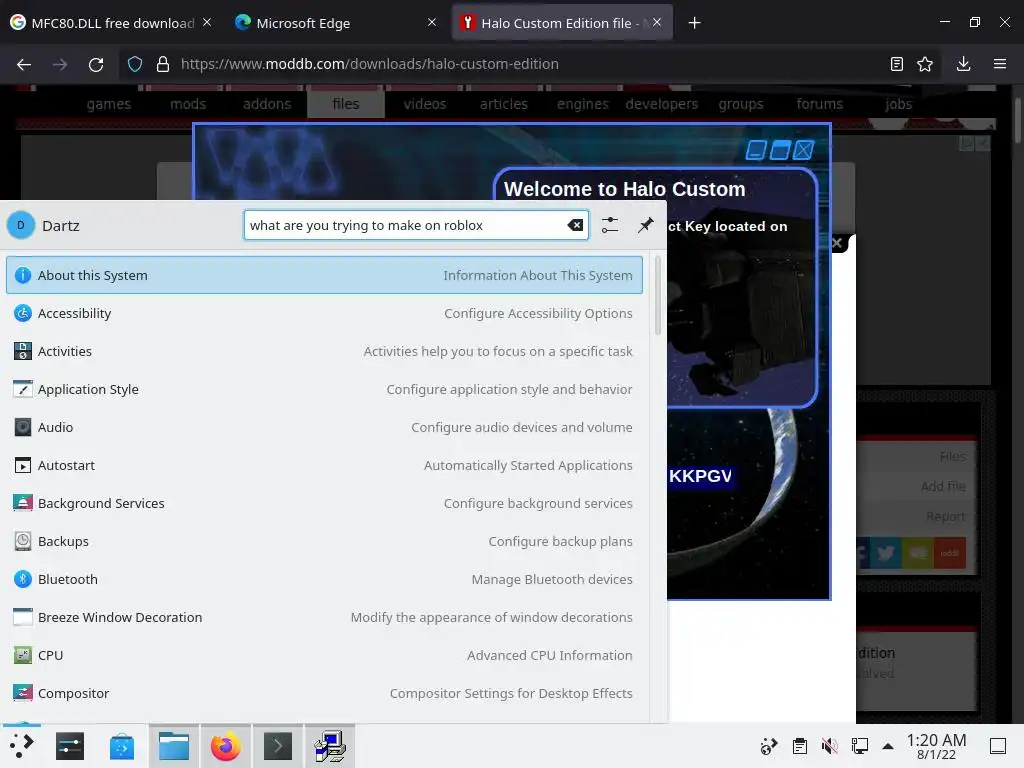Viewport: 1024px width, 768px height.
Task: Go back in browser history
Action: [24, 64]
